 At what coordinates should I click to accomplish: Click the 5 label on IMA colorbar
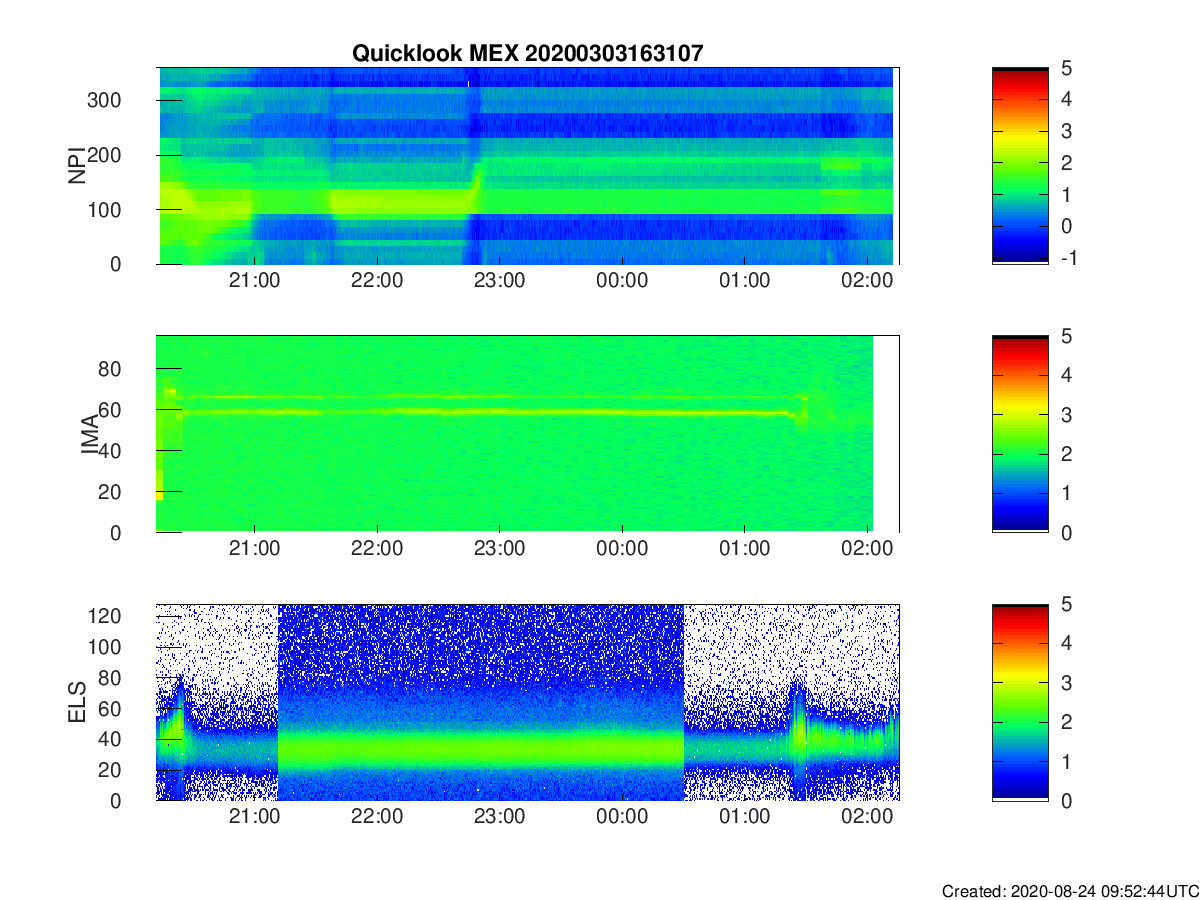(x=1067, y=336)
